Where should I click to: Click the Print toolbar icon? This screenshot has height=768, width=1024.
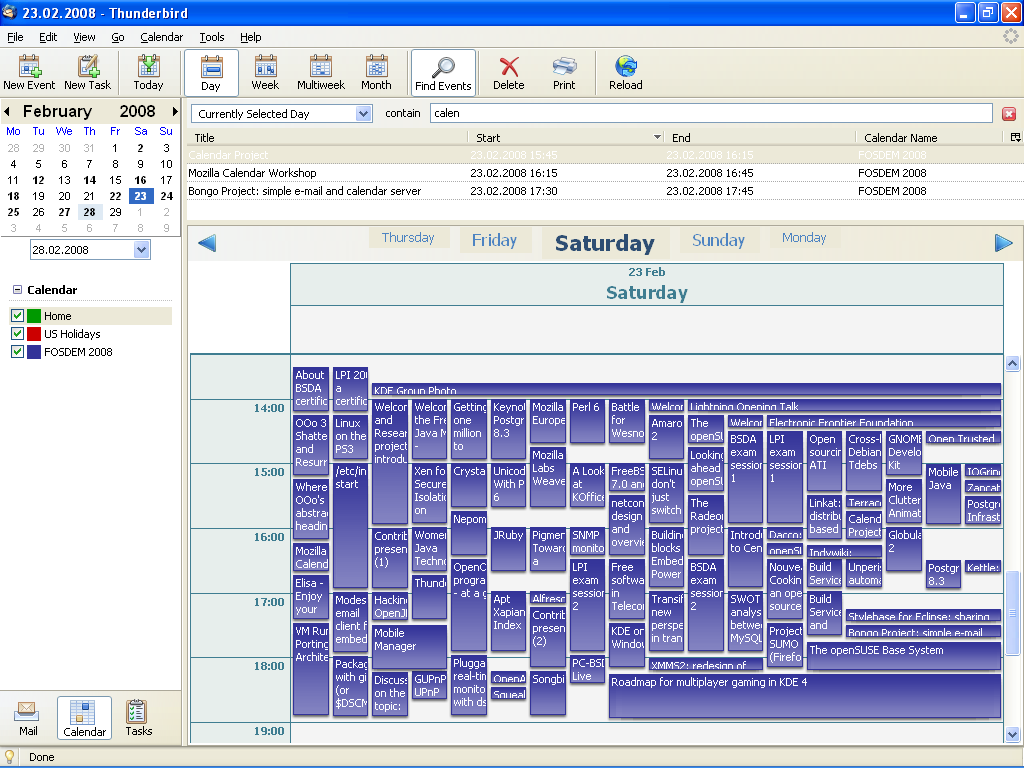click(564, 73)
